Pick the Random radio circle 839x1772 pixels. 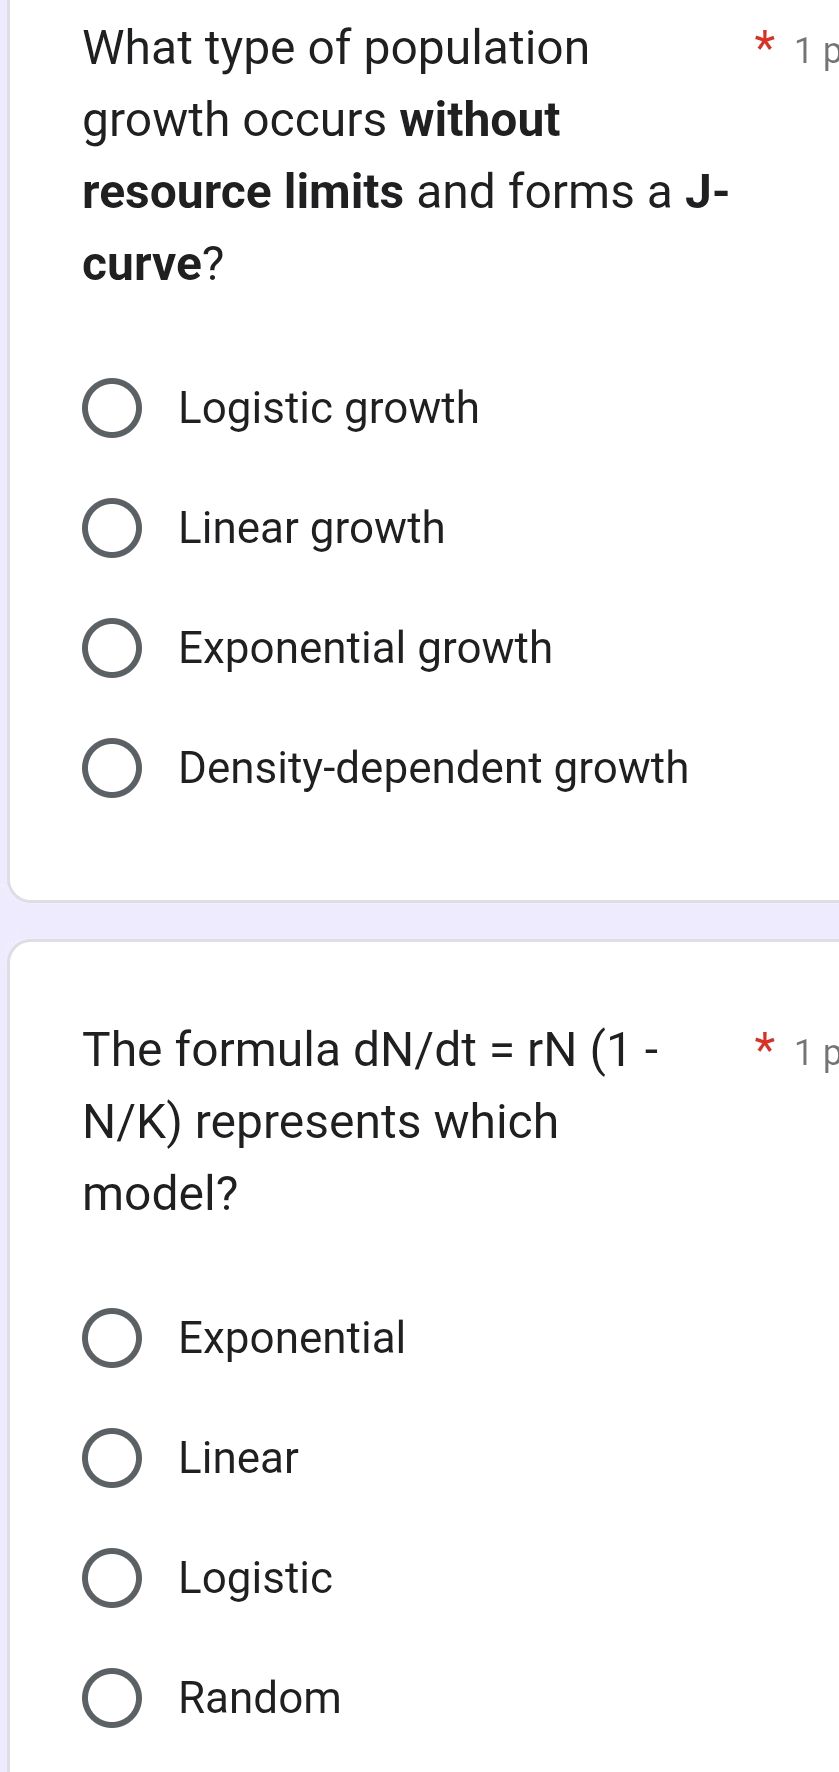coord(111,1698)
